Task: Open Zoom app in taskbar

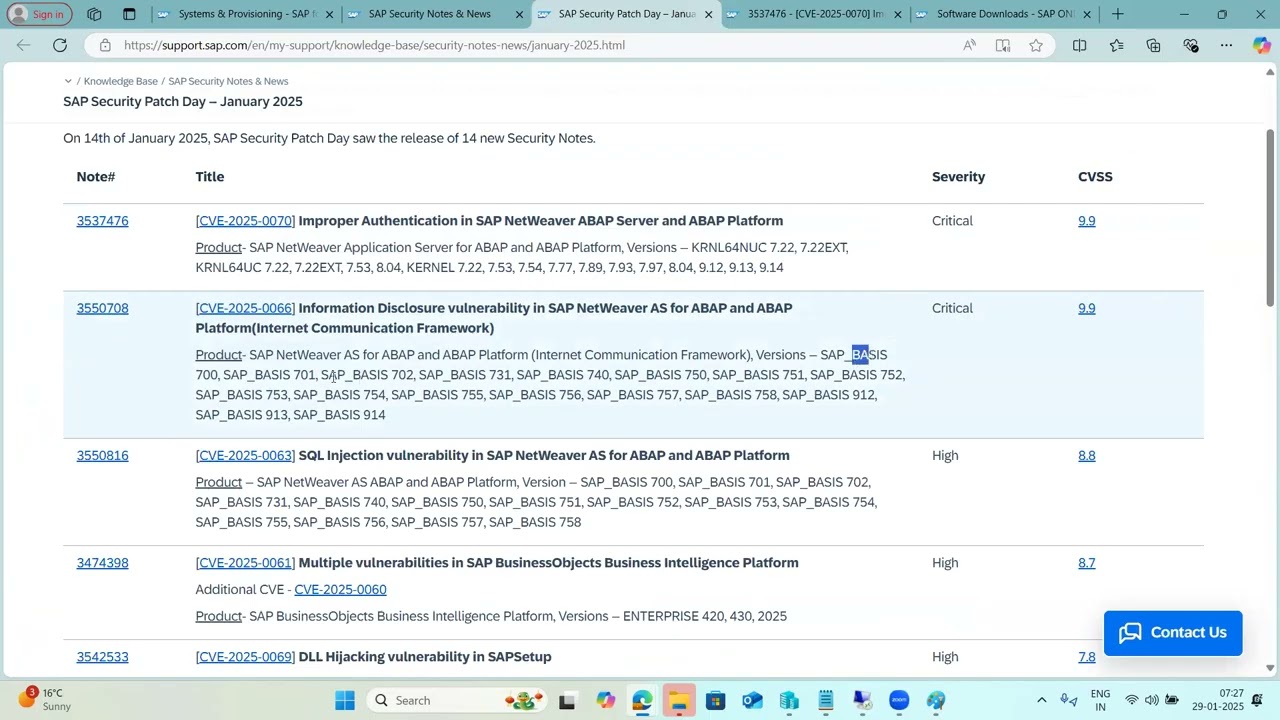Action: point(899,700)
